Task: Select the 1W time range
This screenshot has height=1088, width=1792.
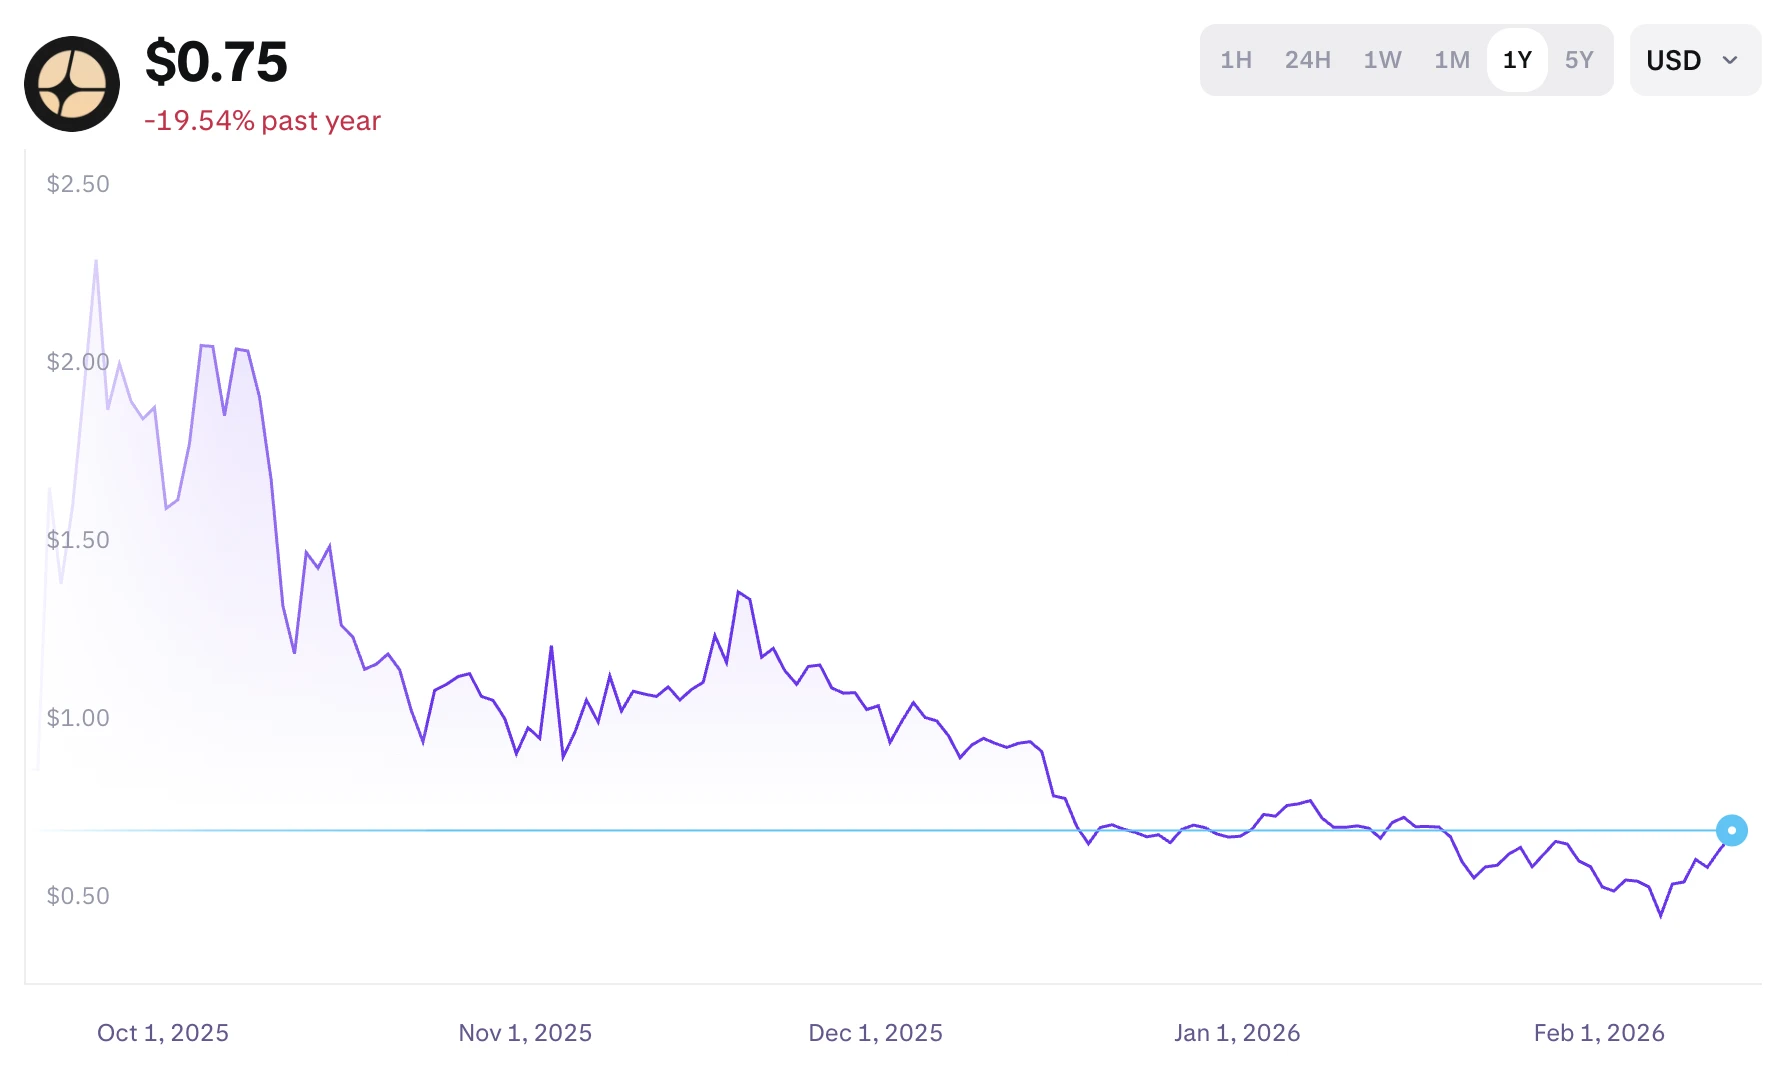Action: [x=1382, y=60]
